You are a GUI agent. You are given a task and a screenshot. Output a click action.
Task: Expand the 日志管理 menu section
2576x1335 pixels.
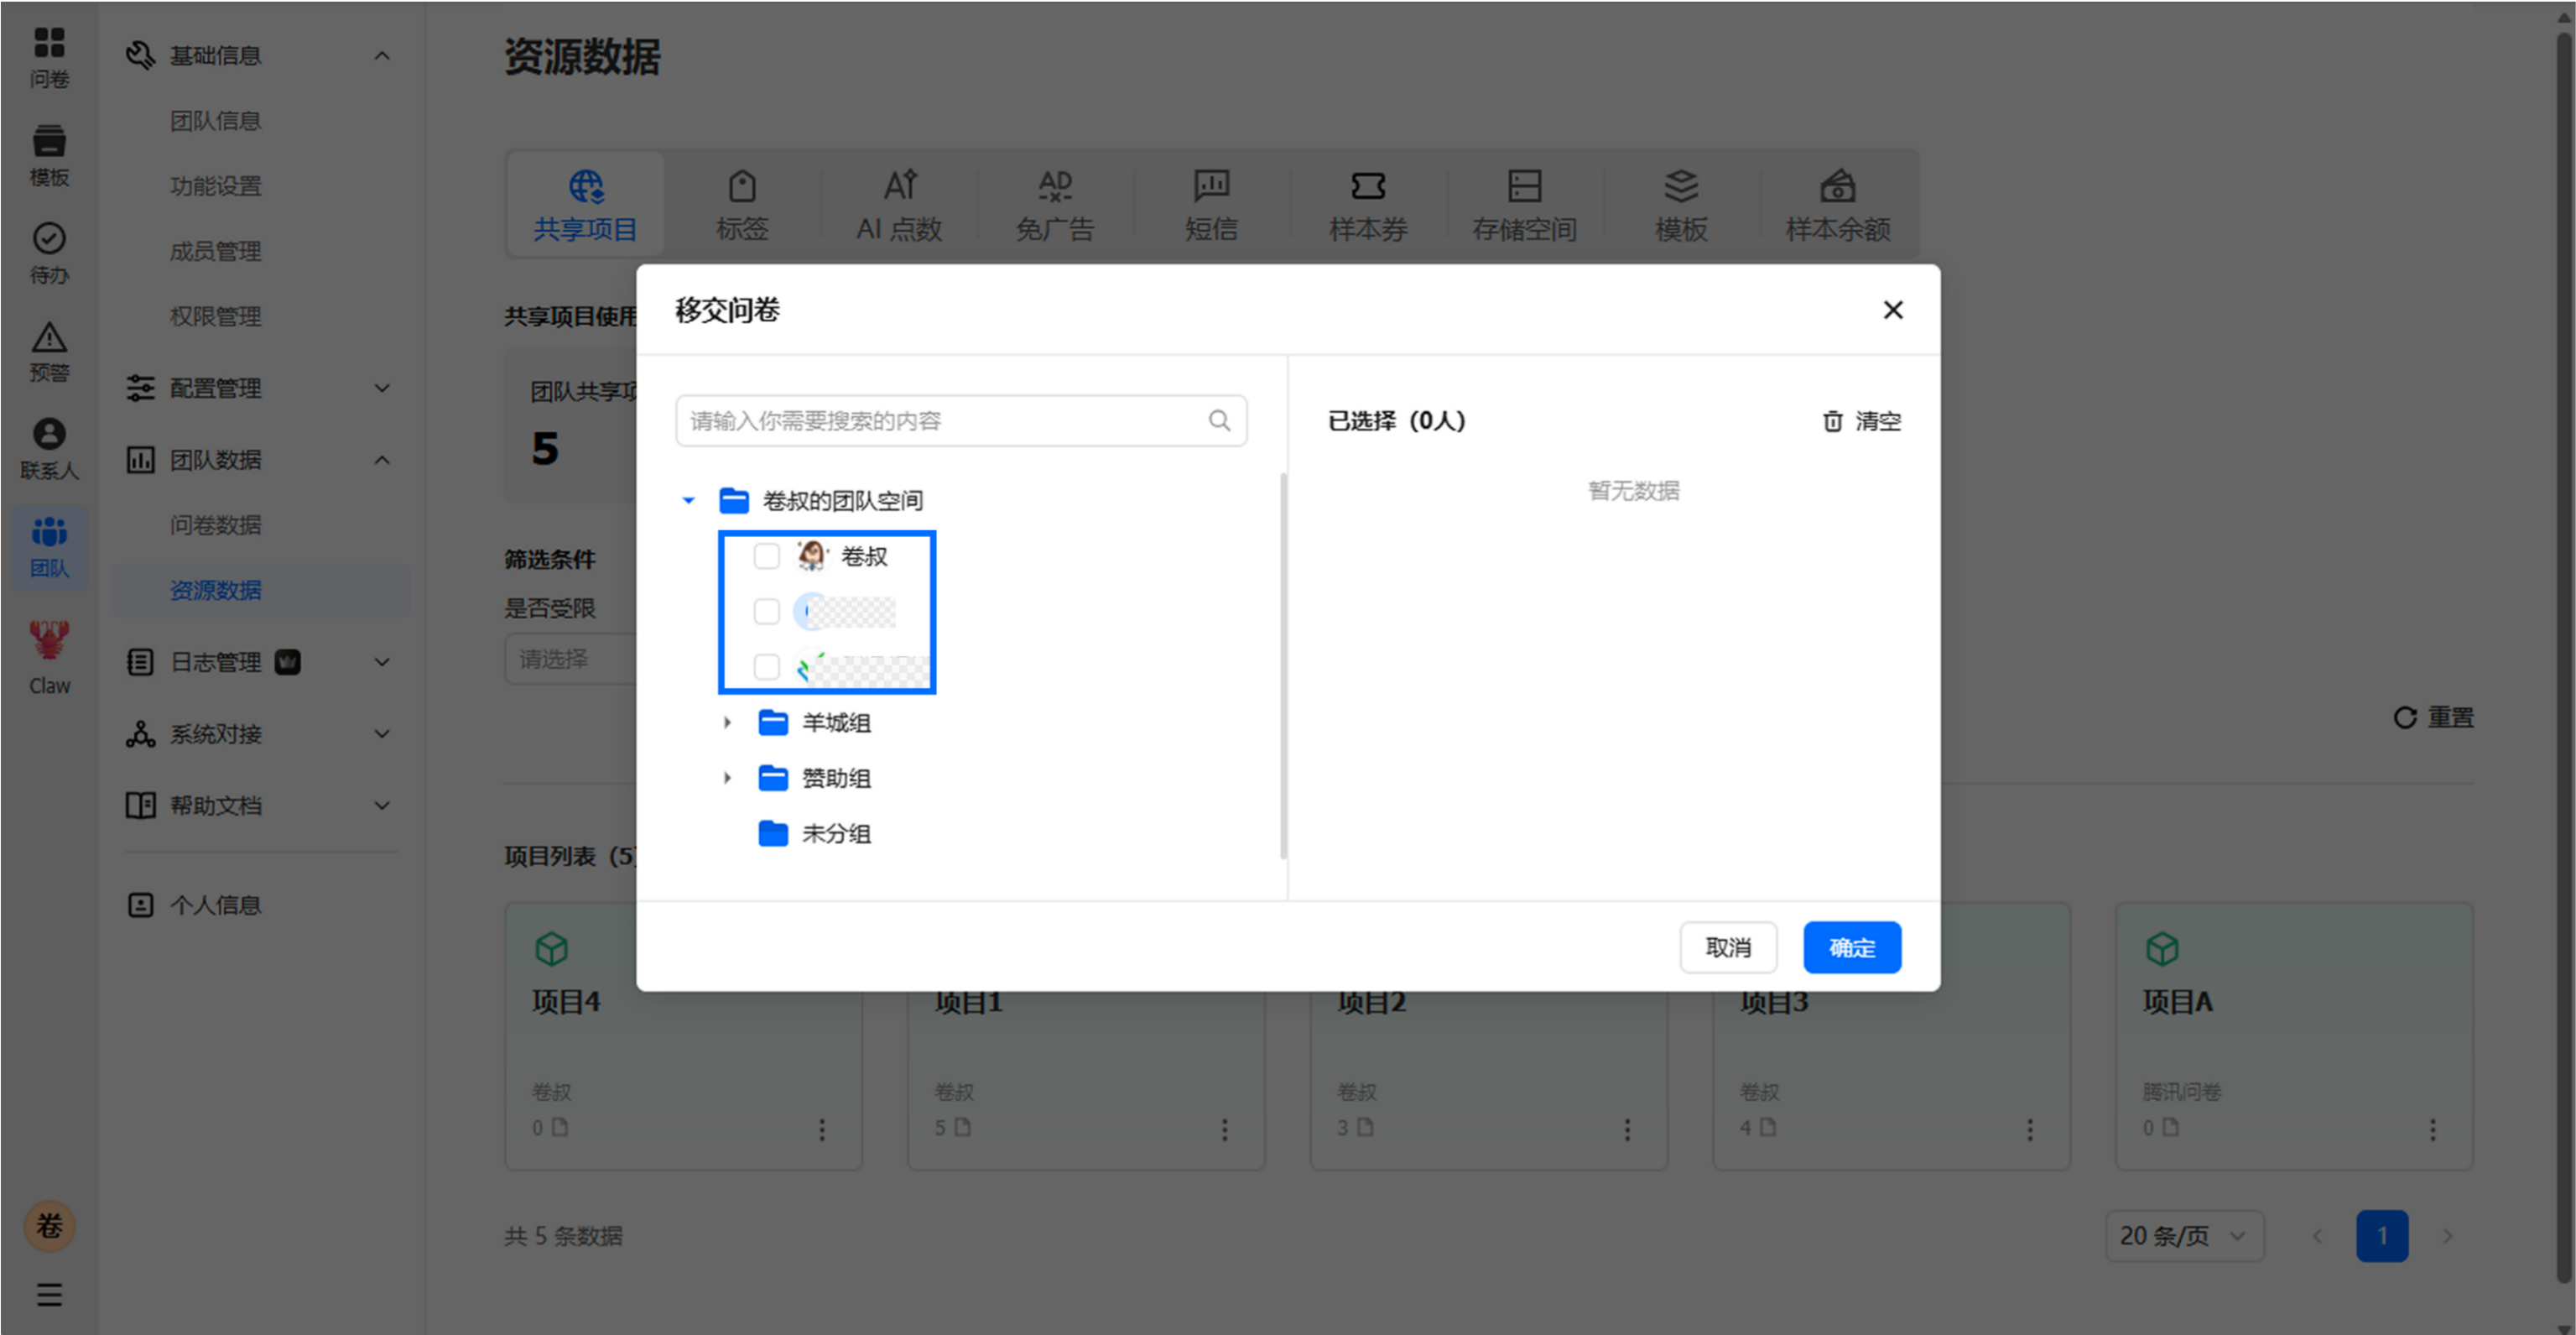382,662
